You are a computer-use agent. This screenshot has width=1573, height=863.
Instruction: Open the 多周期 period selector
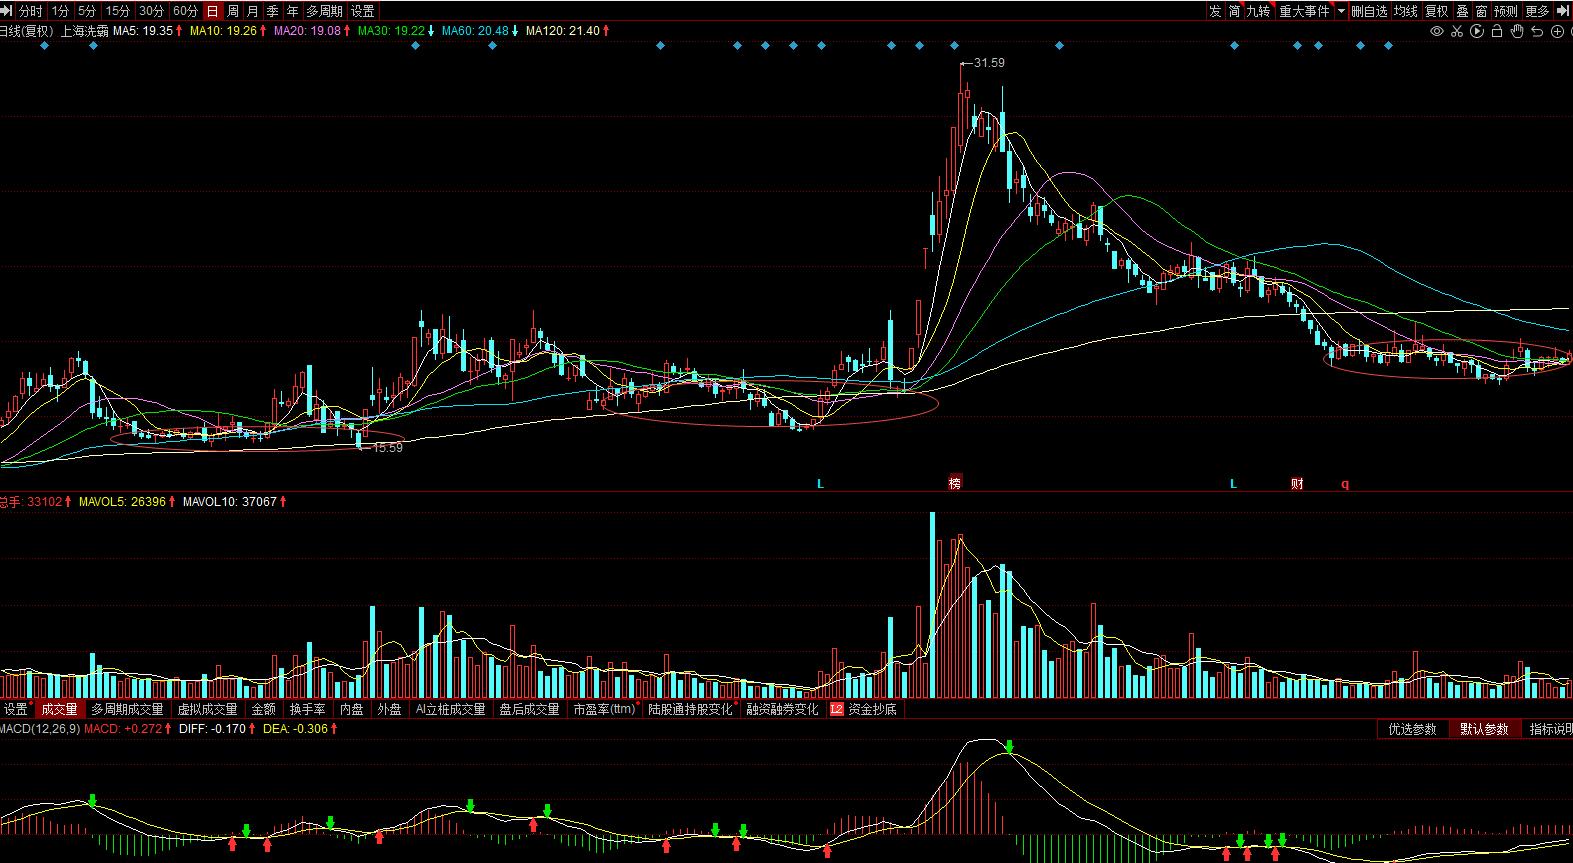coord(324,11)
